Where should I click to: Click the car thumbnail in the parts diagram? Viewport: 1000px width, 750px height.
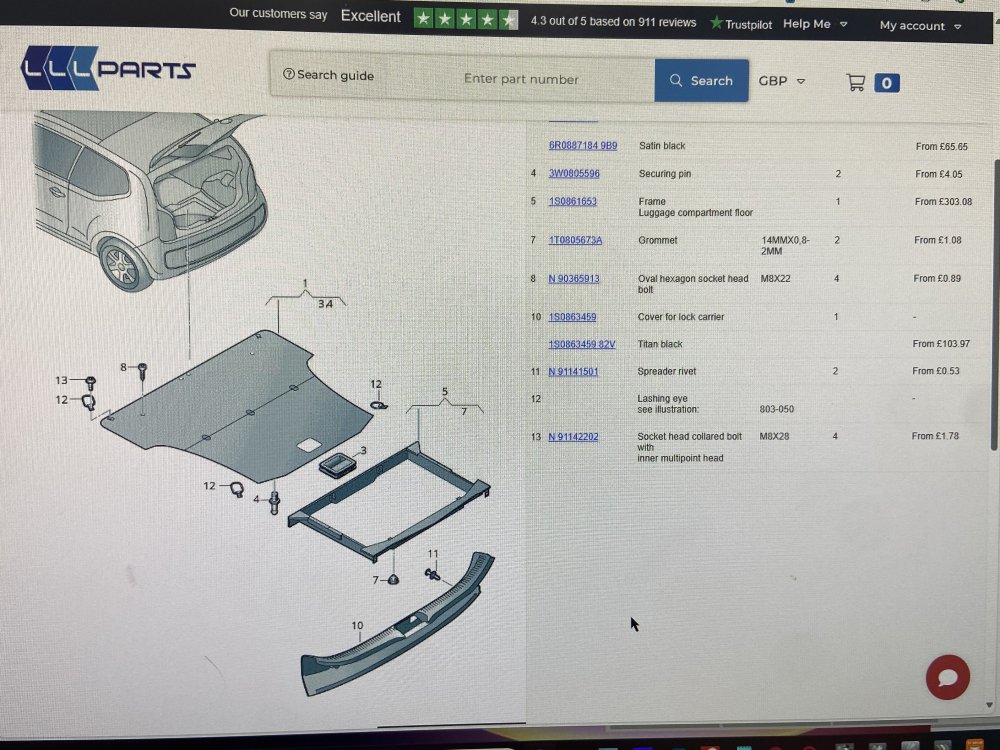point(151,198)
